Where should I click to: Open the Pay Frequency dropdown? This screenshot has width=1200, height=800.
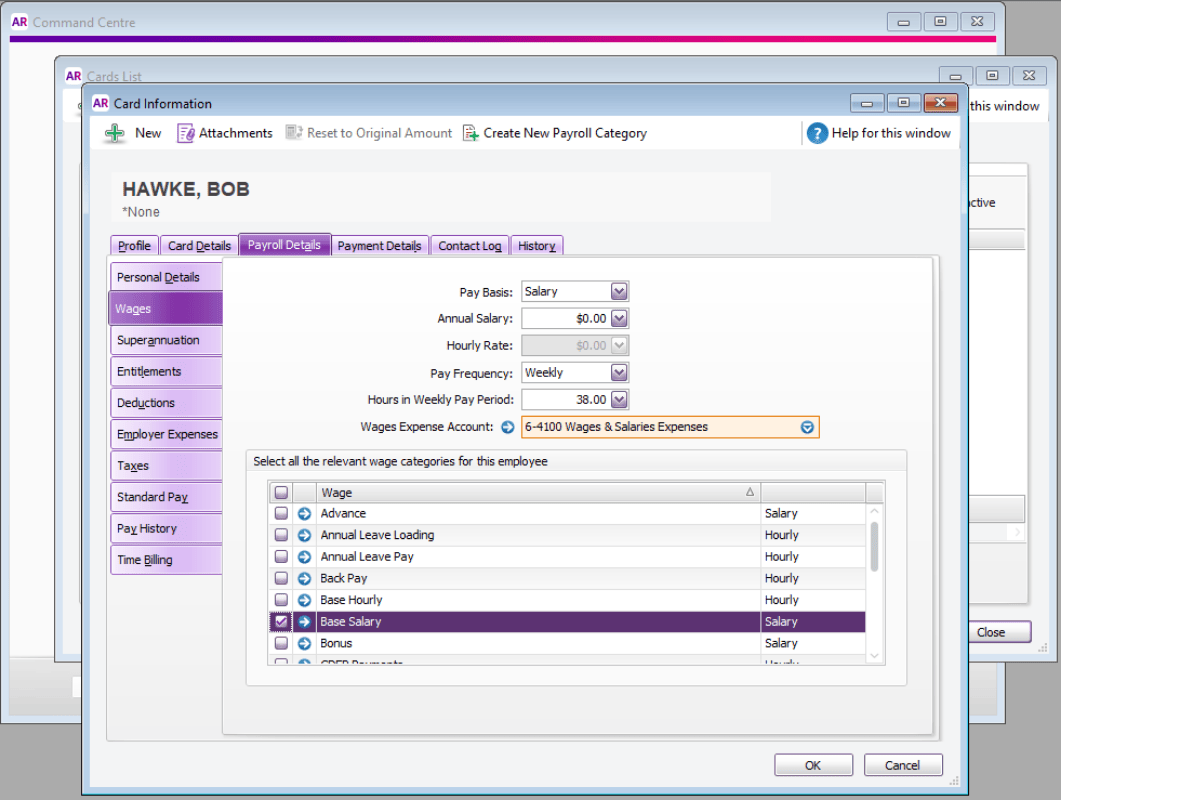620,372
